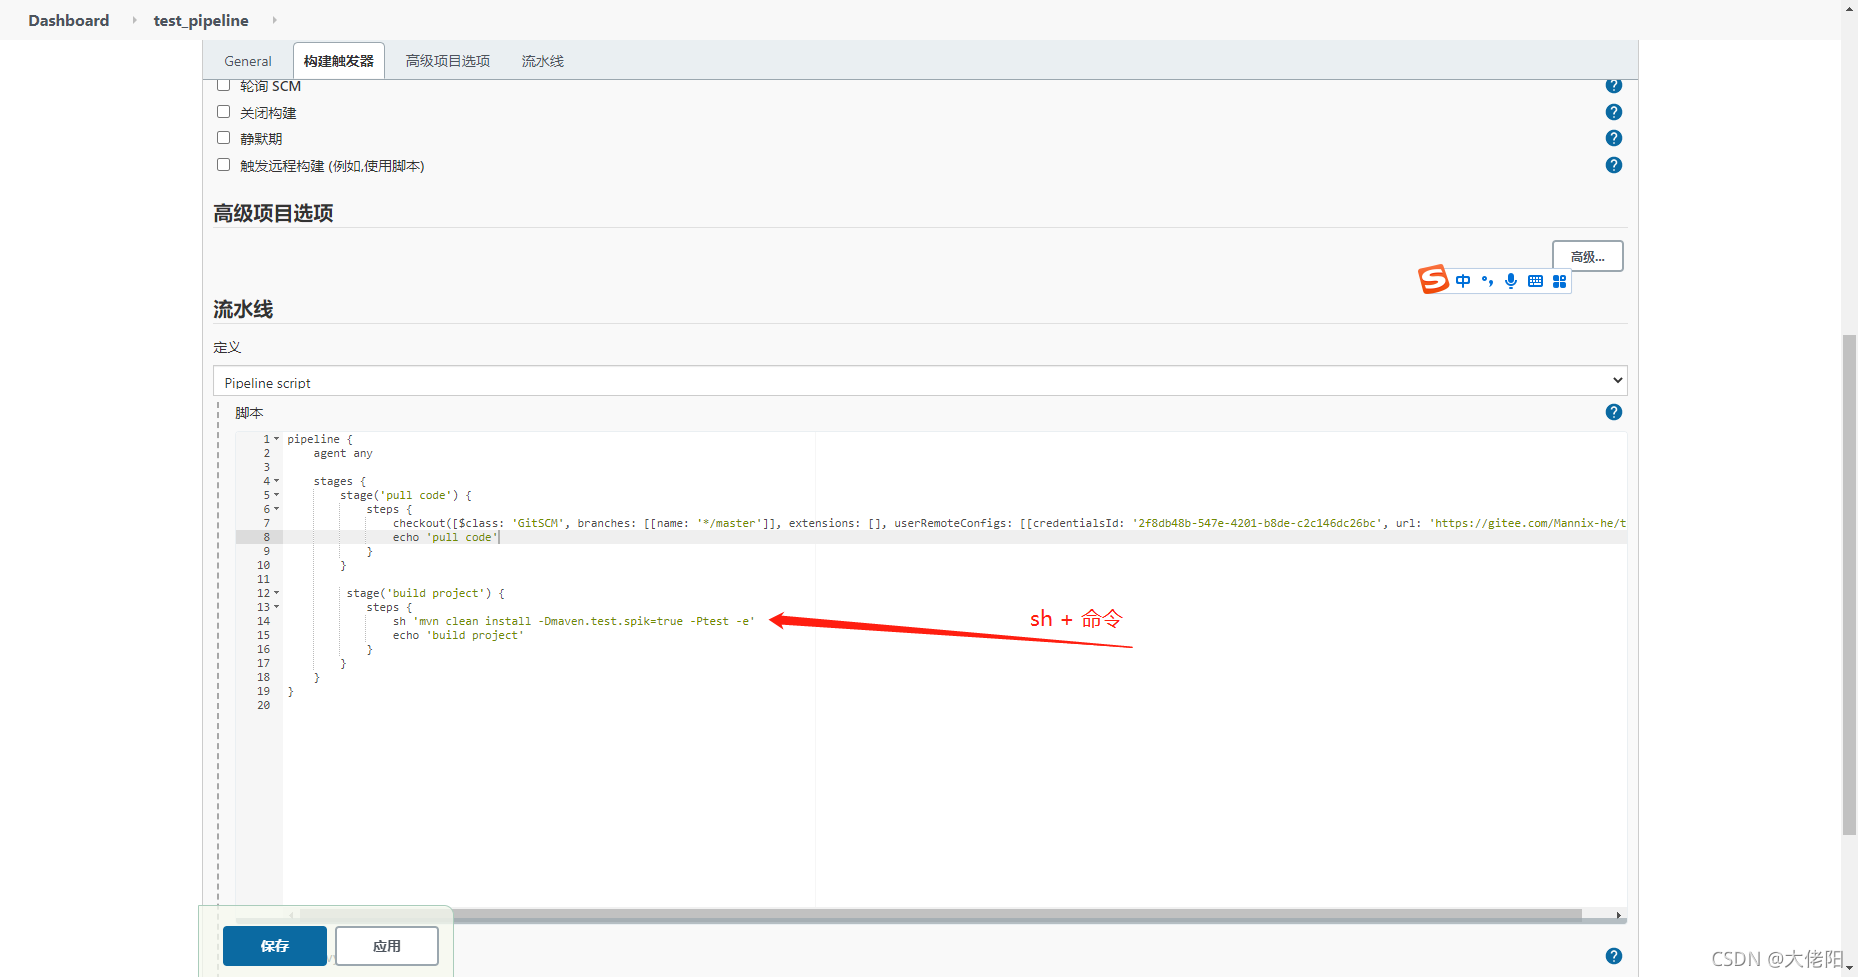This screenshot has height=977, width=1858.
Task: Switch to the 高级项目选项 tab
Action: [x=448, y=61]
